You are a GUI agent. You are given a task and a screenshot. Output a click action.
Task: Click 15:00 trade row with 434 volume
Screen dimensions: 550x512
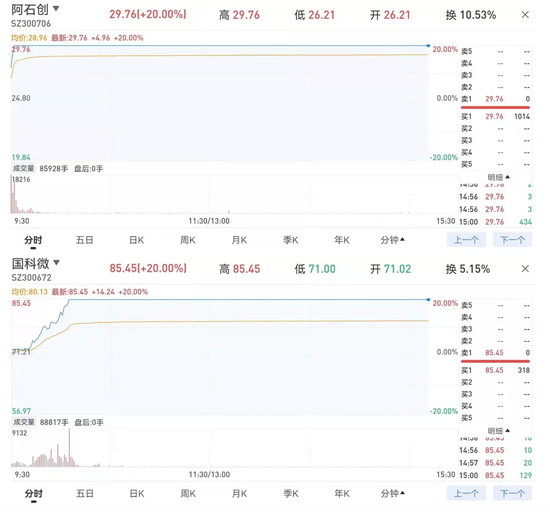point(495,222)
